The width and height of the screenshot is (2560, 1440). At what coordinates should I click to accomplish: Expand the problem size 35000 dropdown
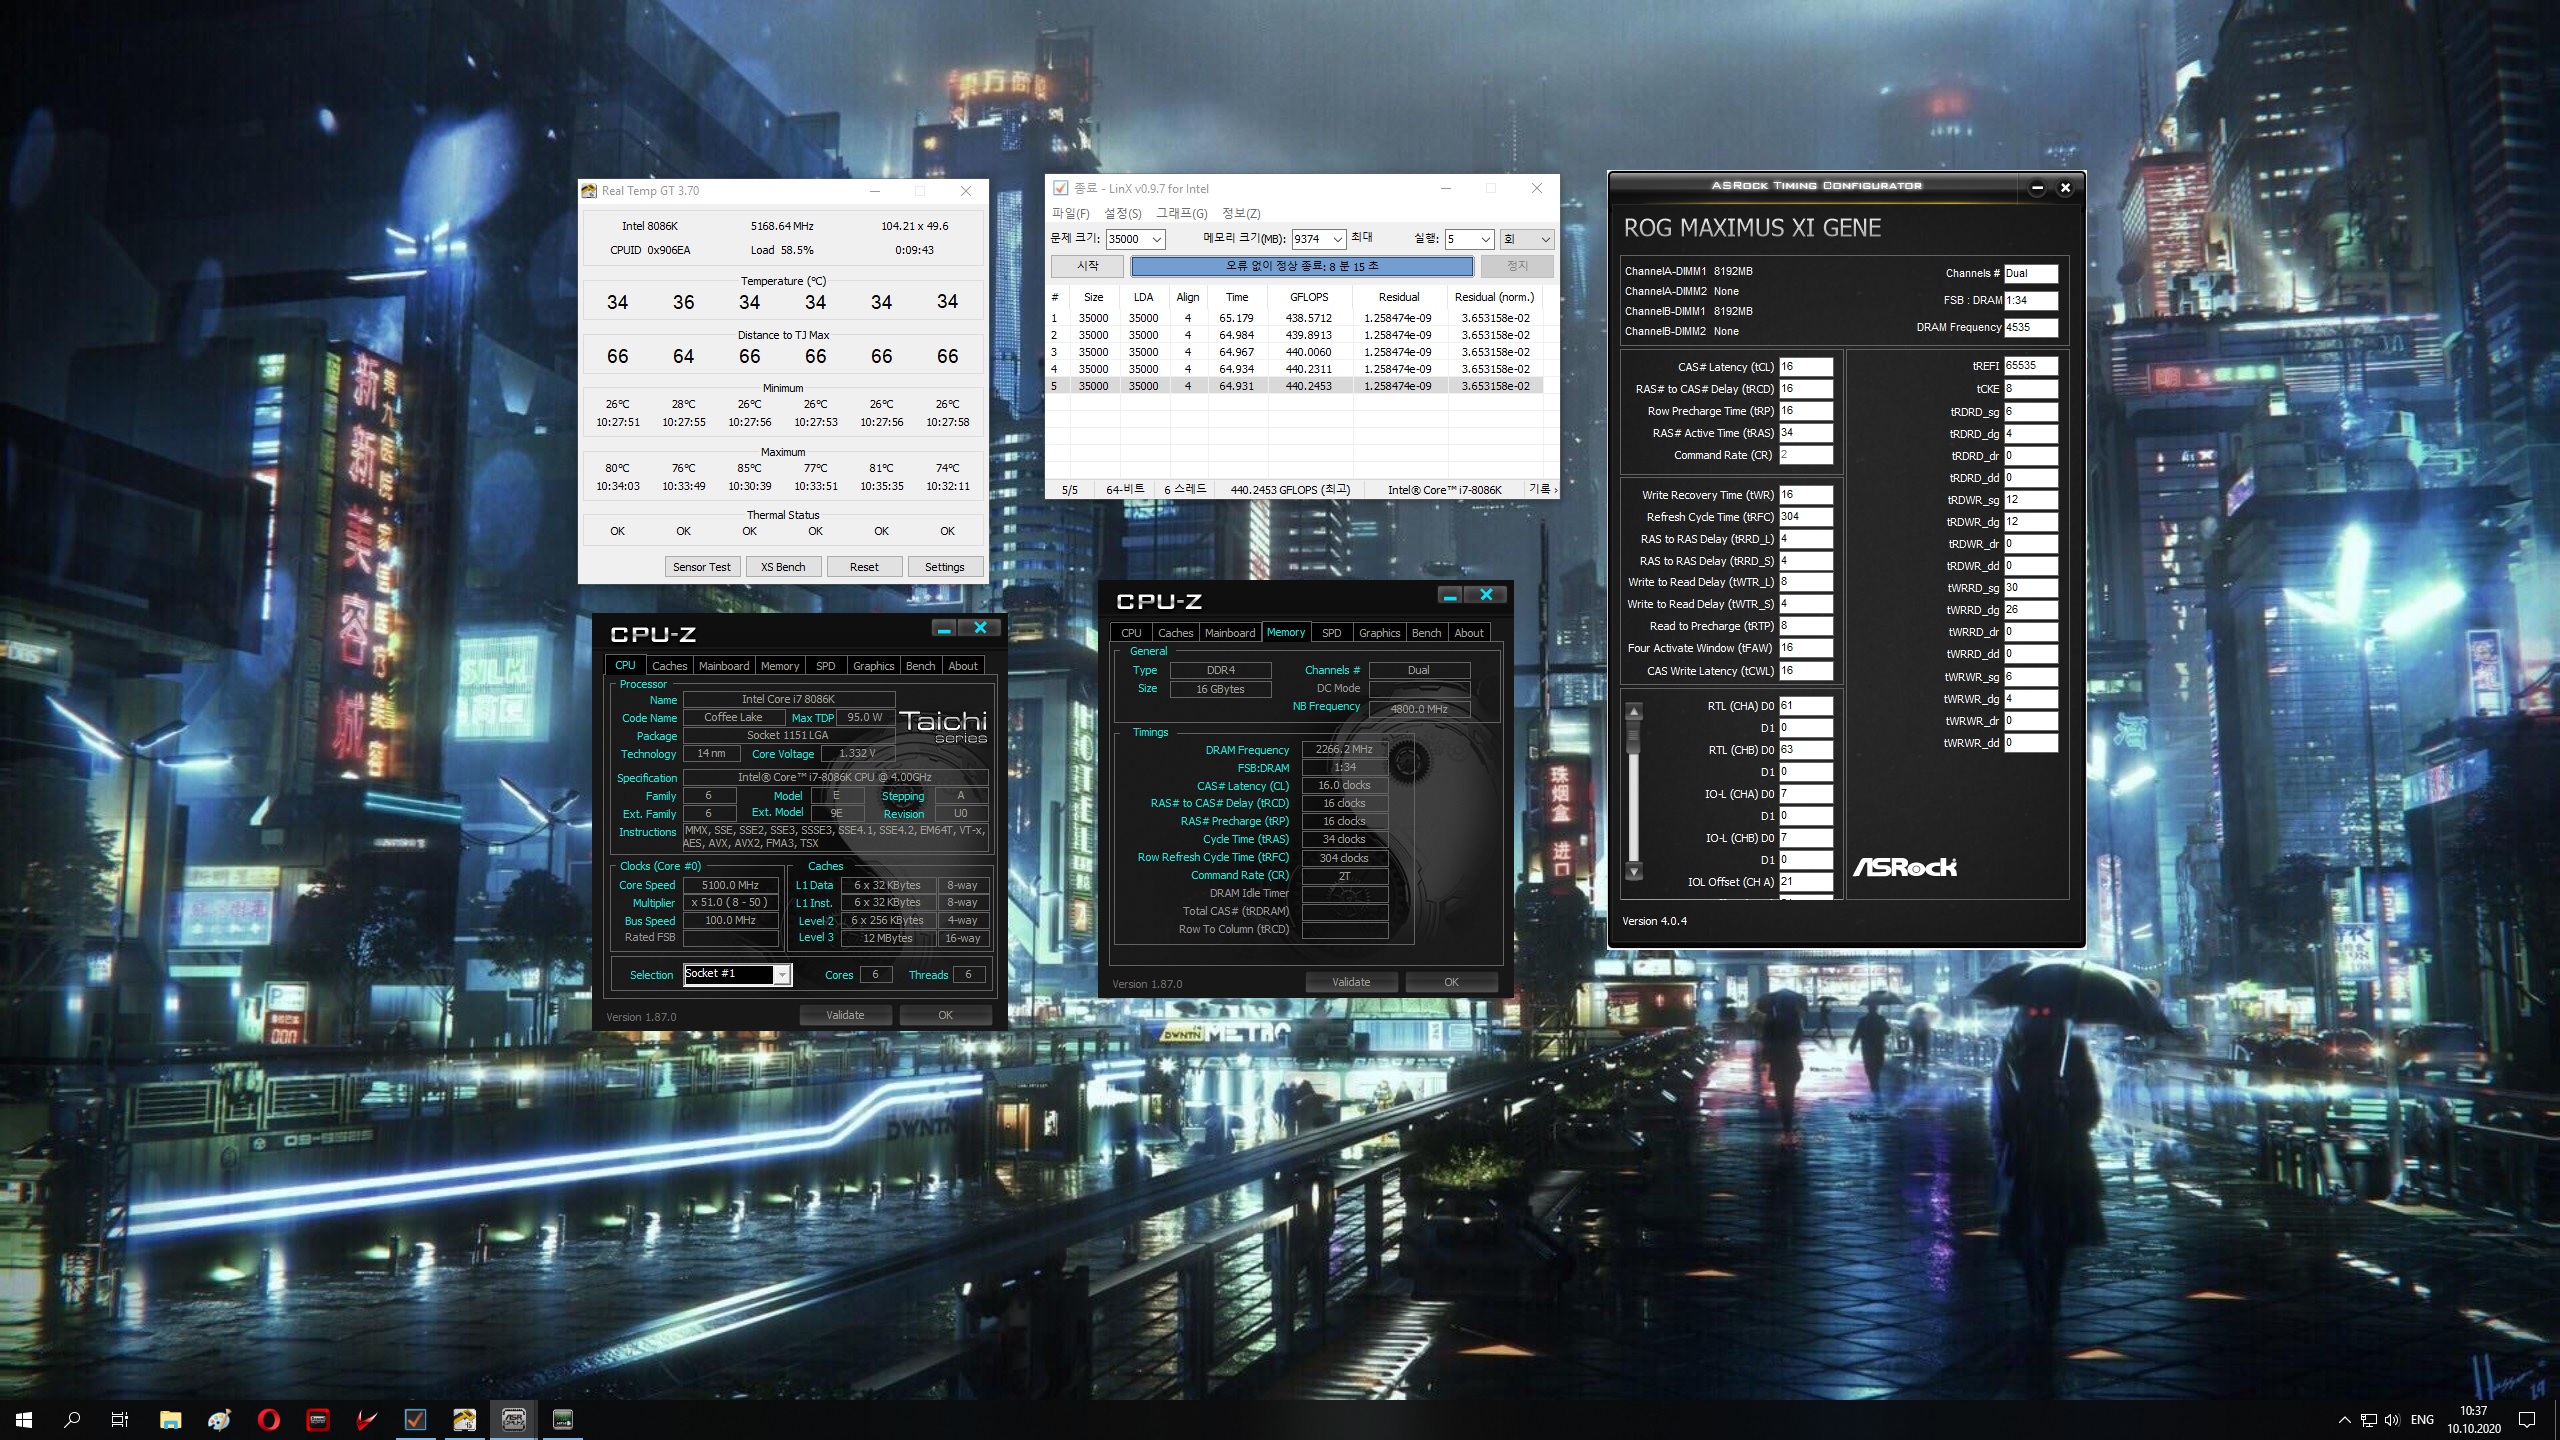click(1156, 239)
